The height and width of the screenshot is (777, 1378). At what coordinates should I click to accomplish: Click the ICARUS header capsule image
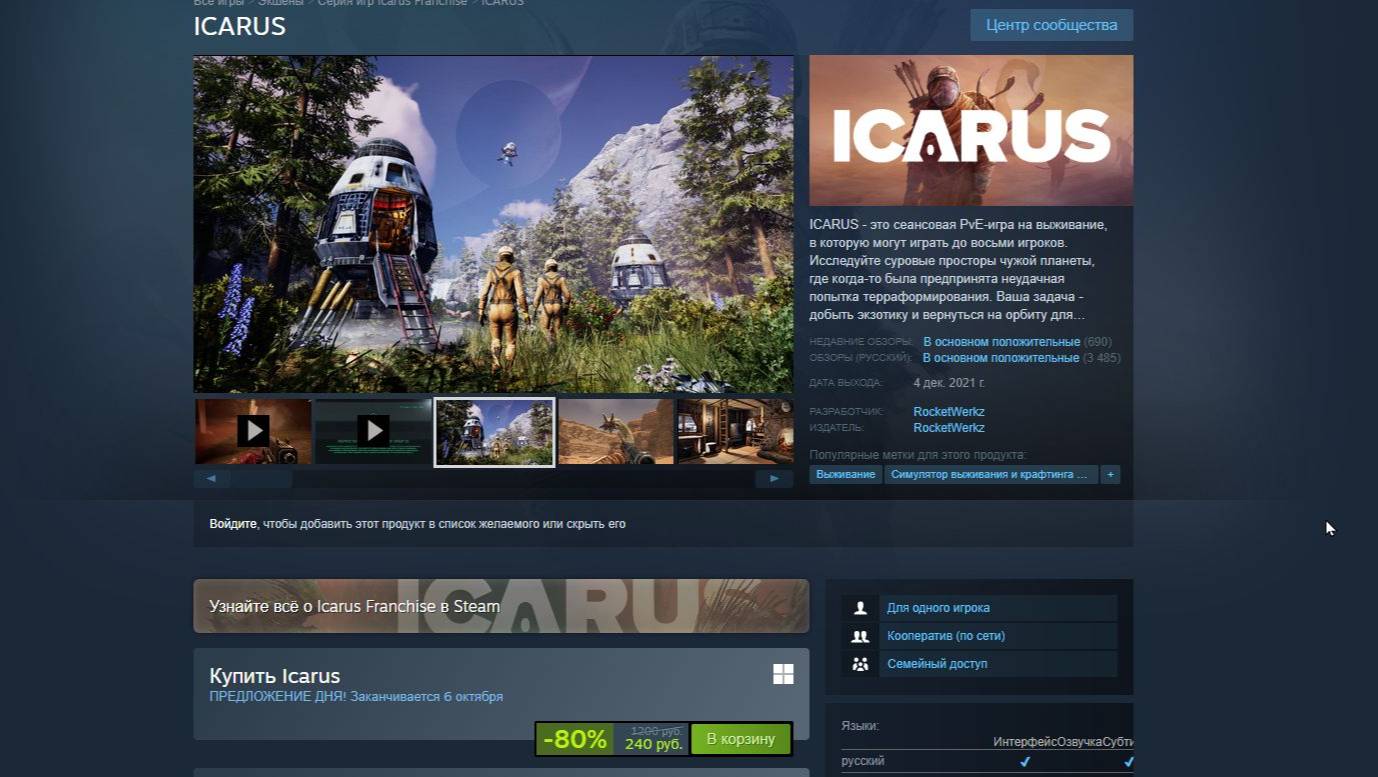971,130
